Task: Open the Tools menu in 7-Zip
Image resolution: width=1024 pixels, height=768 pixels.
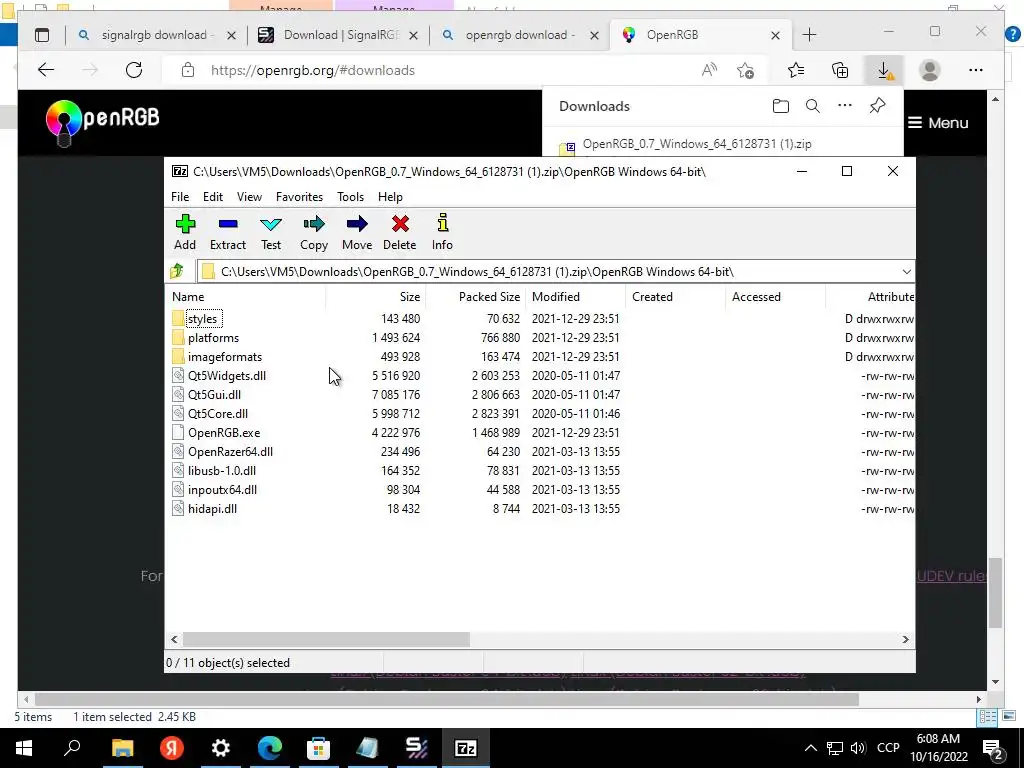Action: tap(350, 197)
